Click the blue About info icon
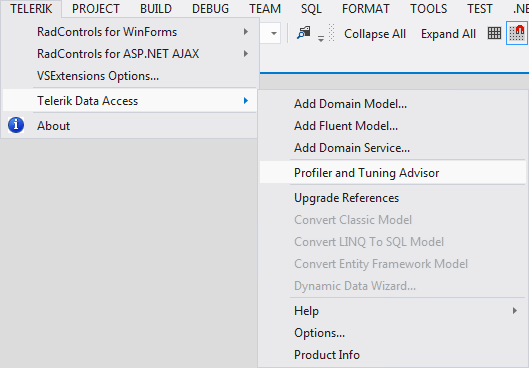The width and height of the screenshot is (529, 368). [16, 125]
